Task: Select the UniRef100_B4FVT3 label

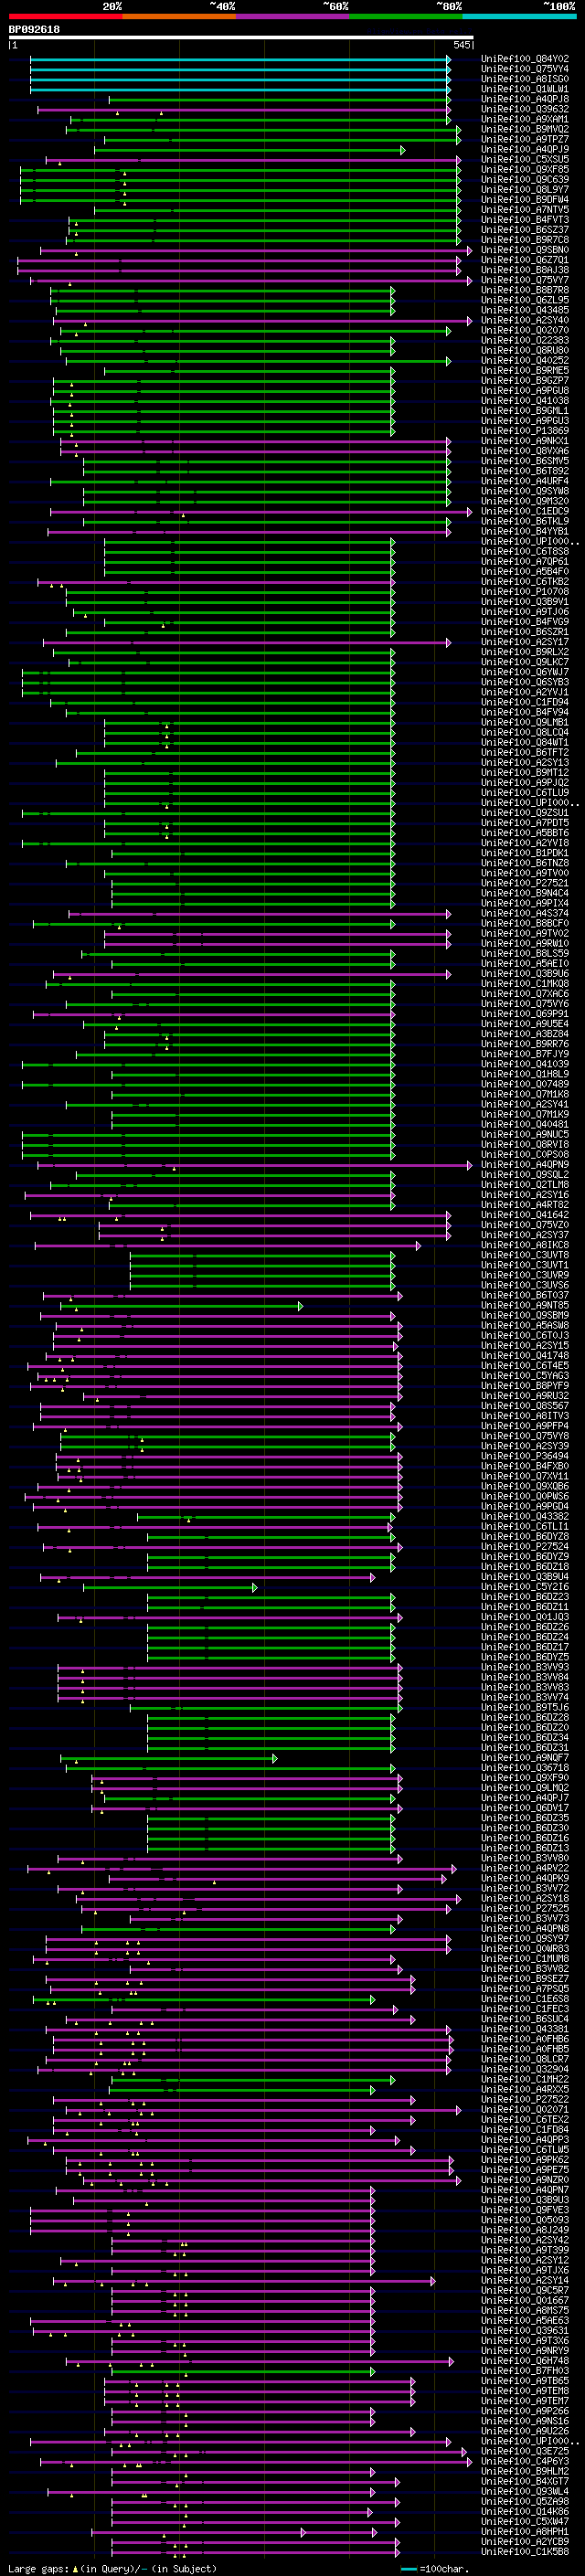Action: click(x=525, y=220)
